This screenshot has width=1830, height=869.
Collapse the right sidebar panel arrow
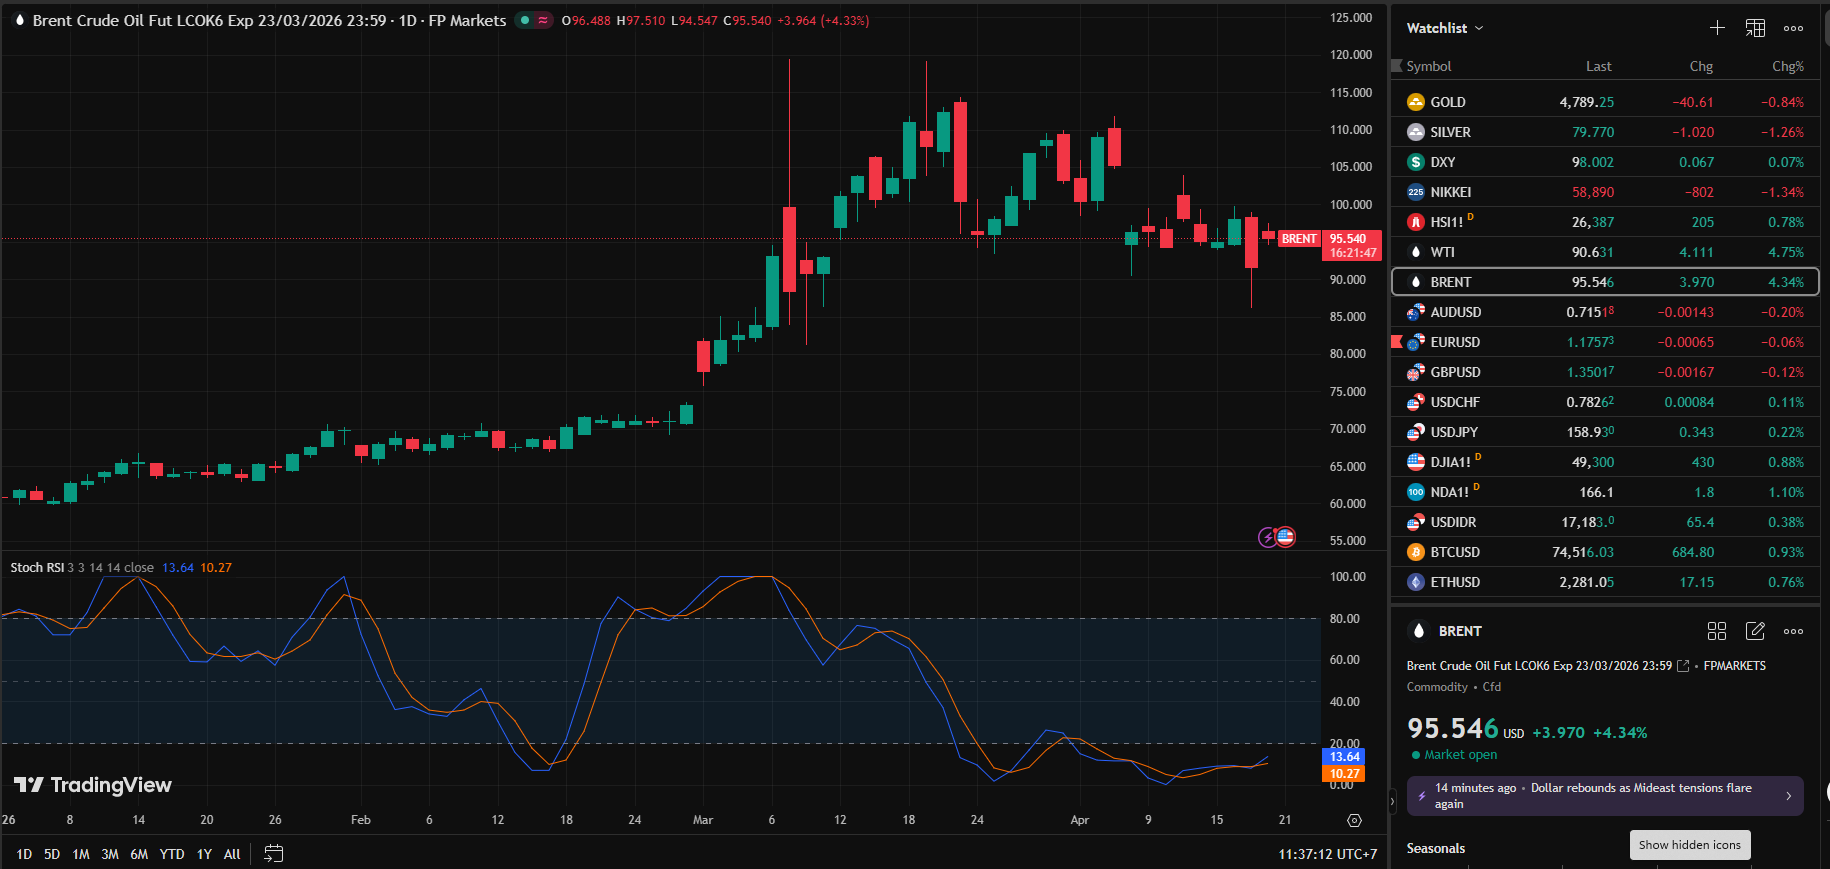1391,801
